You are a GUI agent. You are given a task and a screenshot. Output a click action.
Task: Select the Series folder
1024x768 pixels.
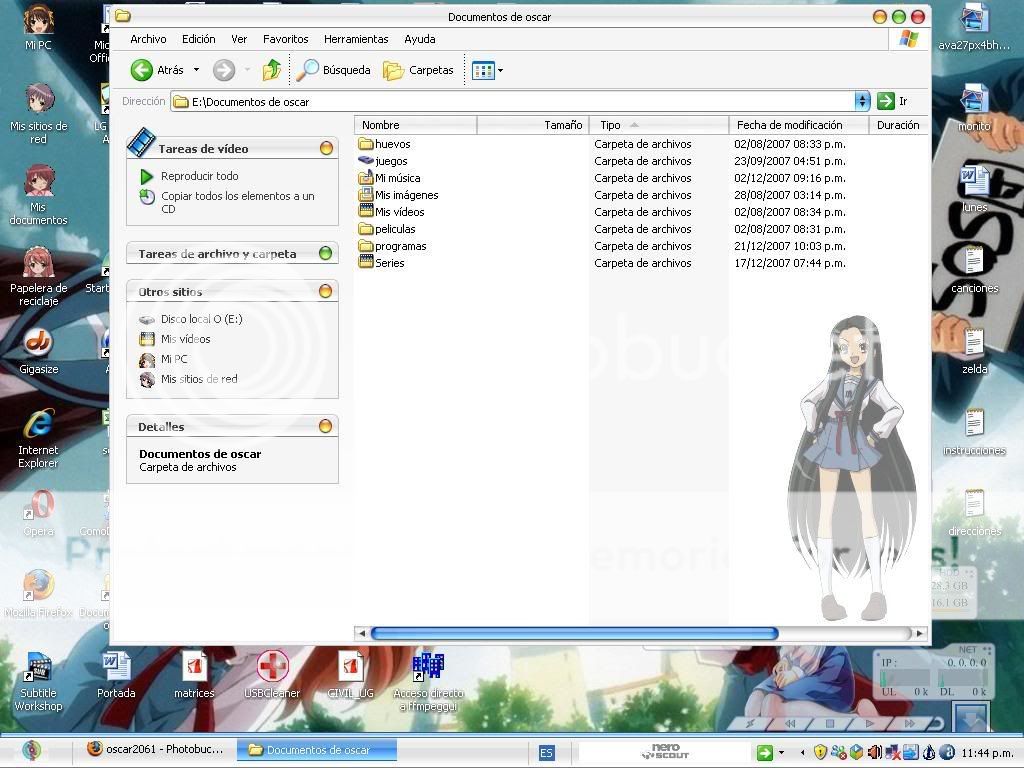389,263
